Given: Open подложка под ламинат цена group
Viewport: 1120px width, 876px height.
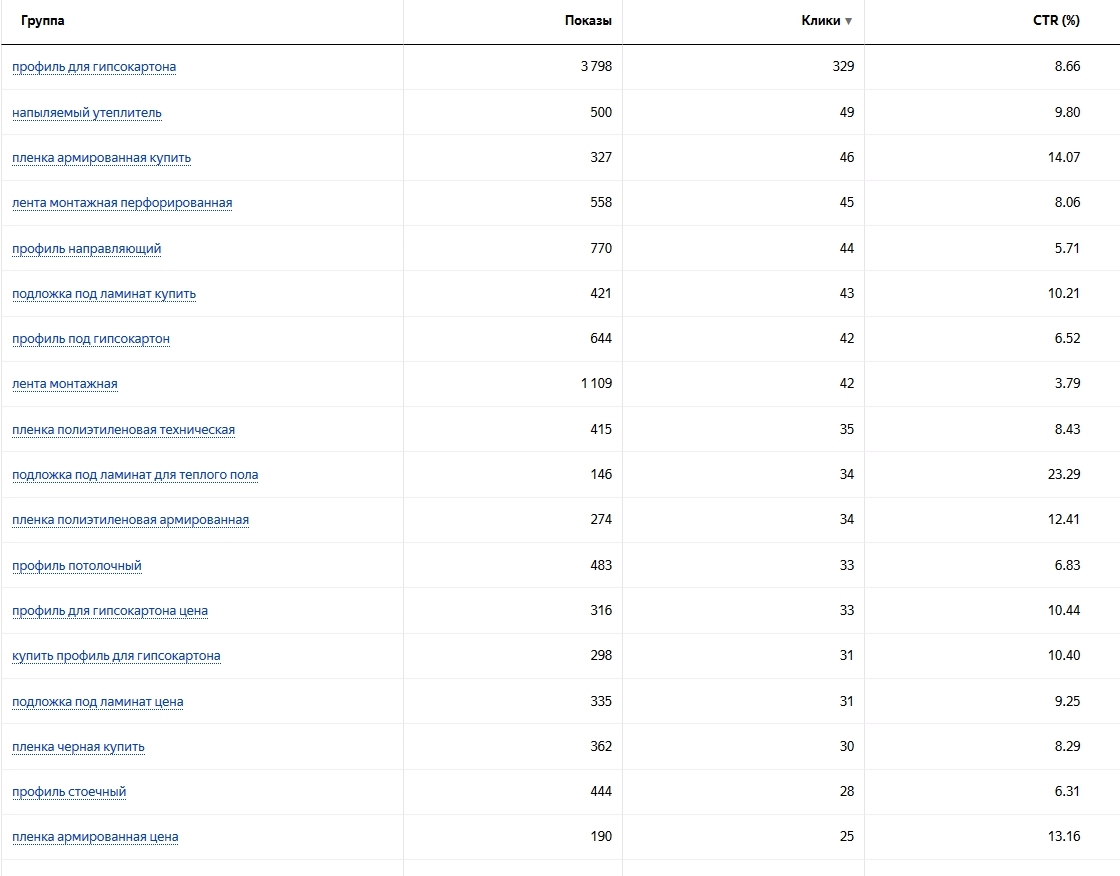Looking at the screenshot, I should click(98, 702).
